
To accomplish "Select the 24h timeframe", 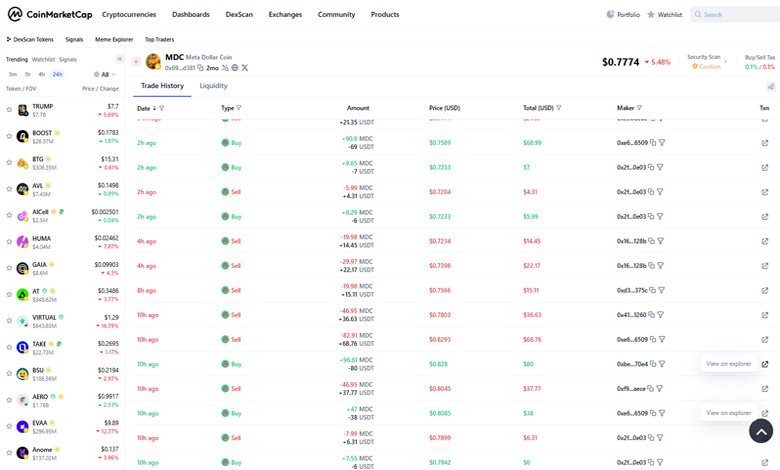I will 57,74.
